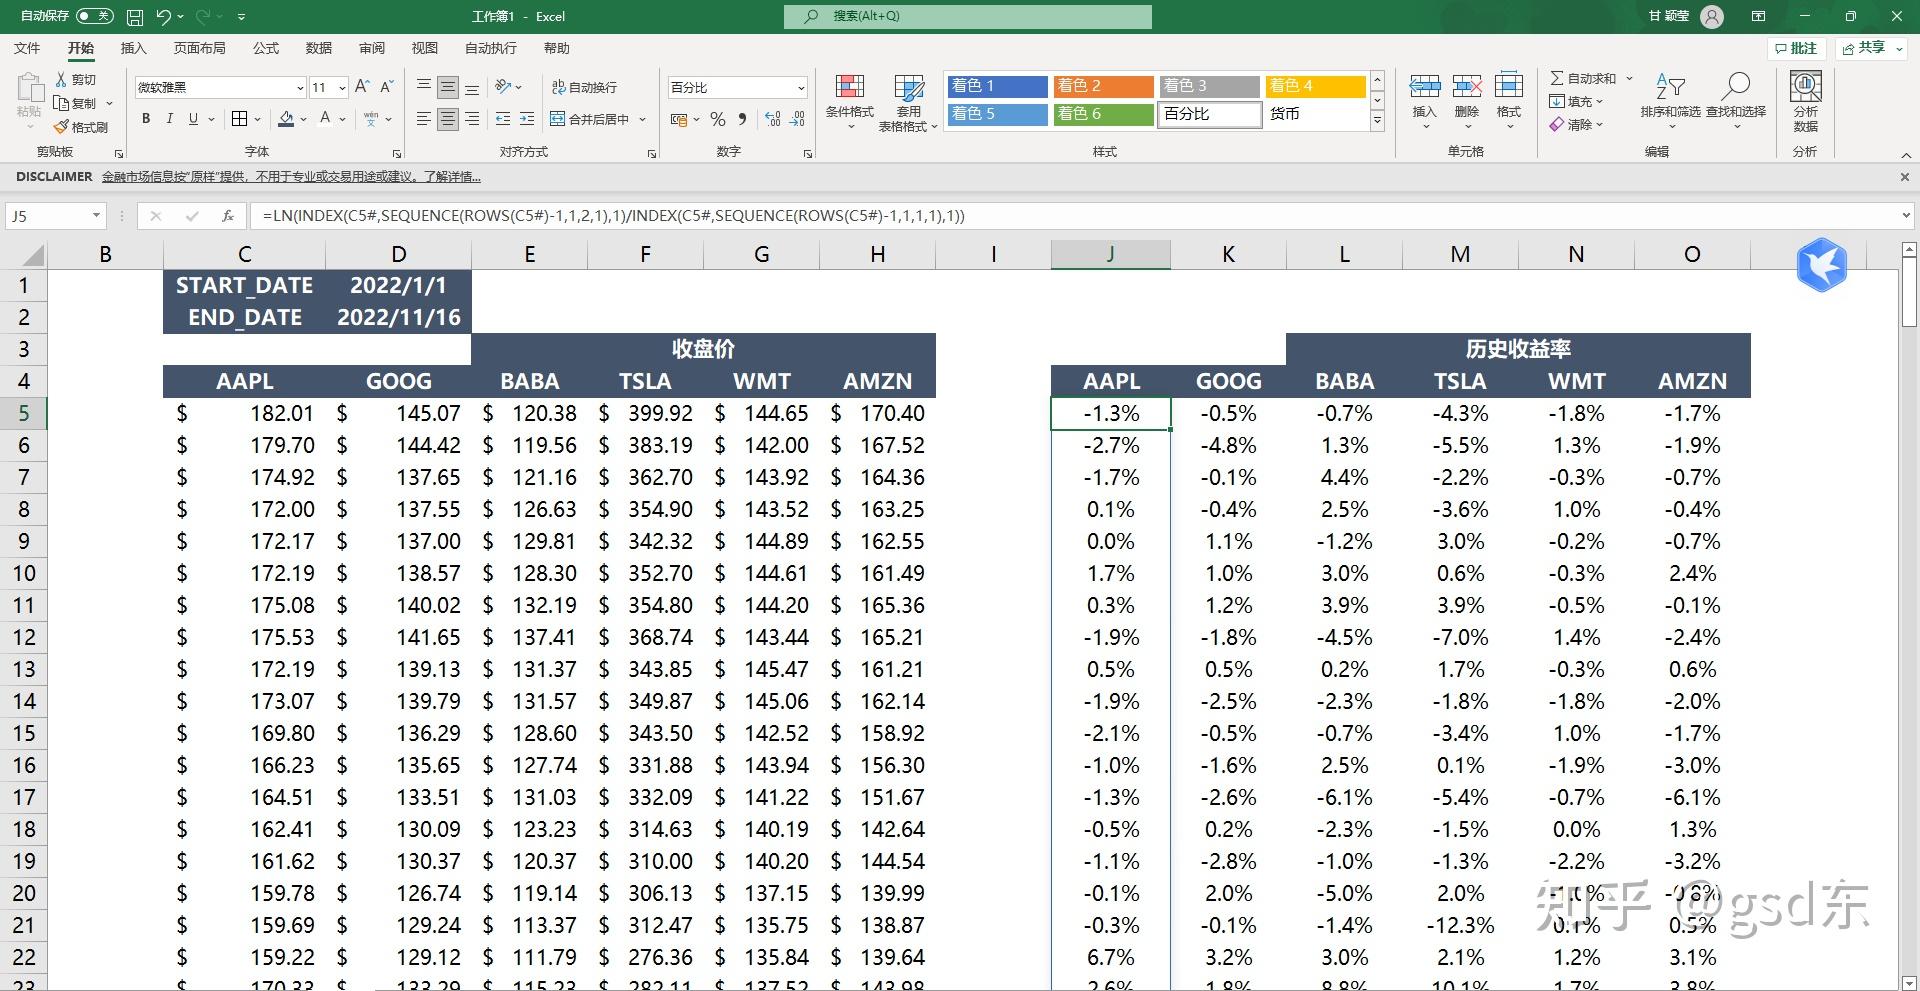Open Format as Table (套用表格格式)
Image resolution: width=1920 pixels, height=991 pixels.
click(908, 102)
